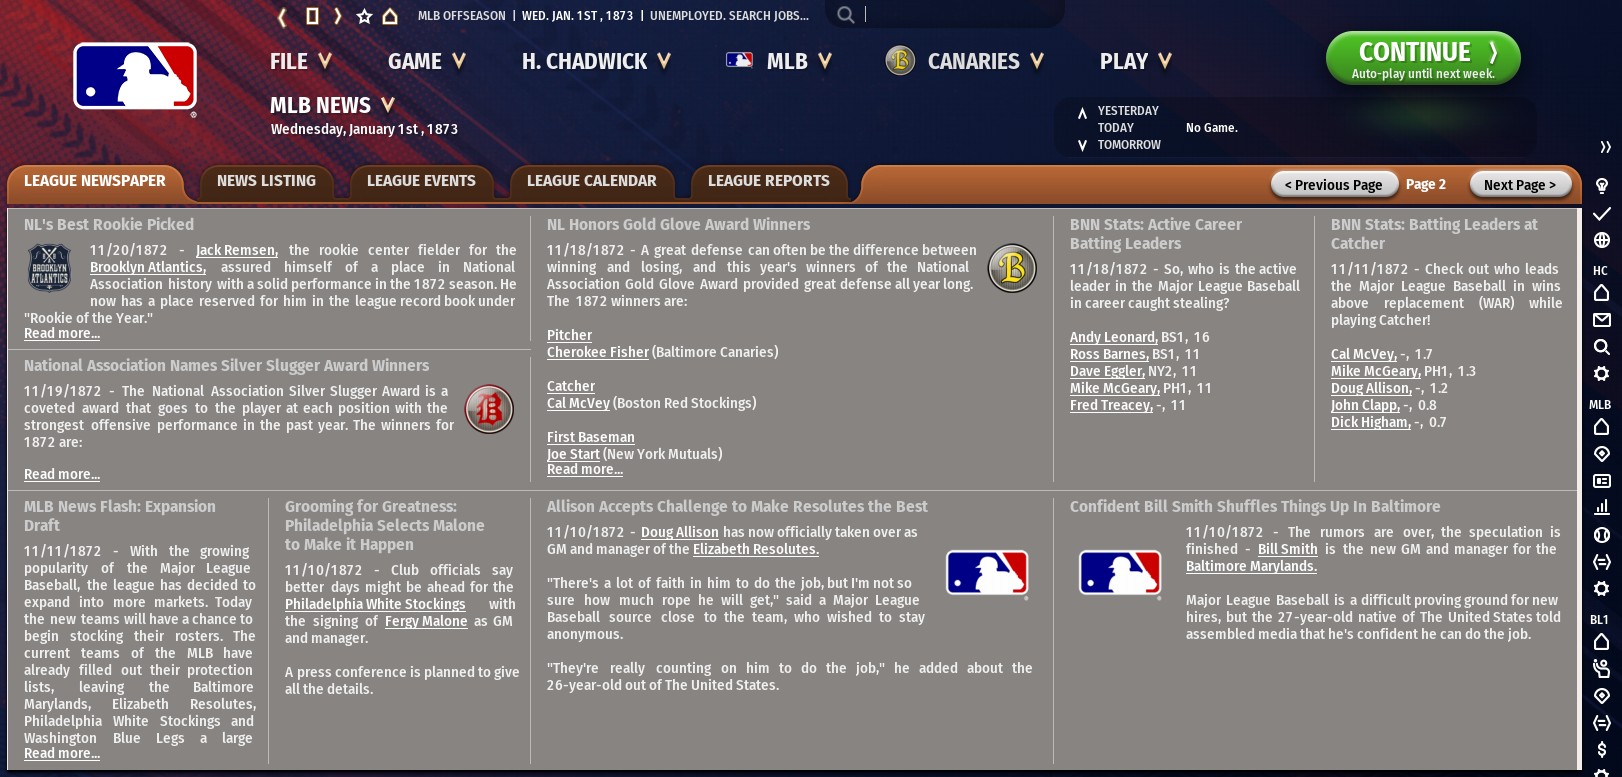Click the MLB section news card icon
Viewport: 1622px width, 777px height.
(x=1601, y=481)
